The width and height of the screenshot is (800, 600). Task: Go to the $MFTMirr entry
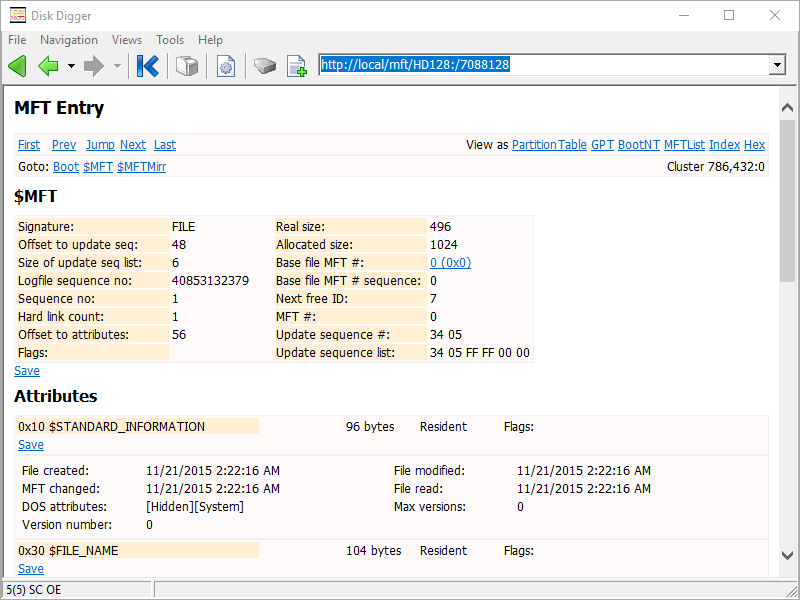click(x=141, y=167)
